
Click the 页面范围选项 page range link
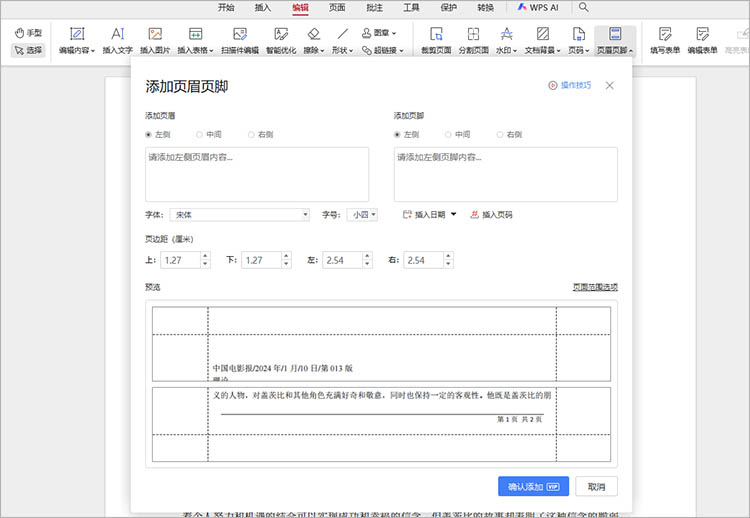click(594, 287)
